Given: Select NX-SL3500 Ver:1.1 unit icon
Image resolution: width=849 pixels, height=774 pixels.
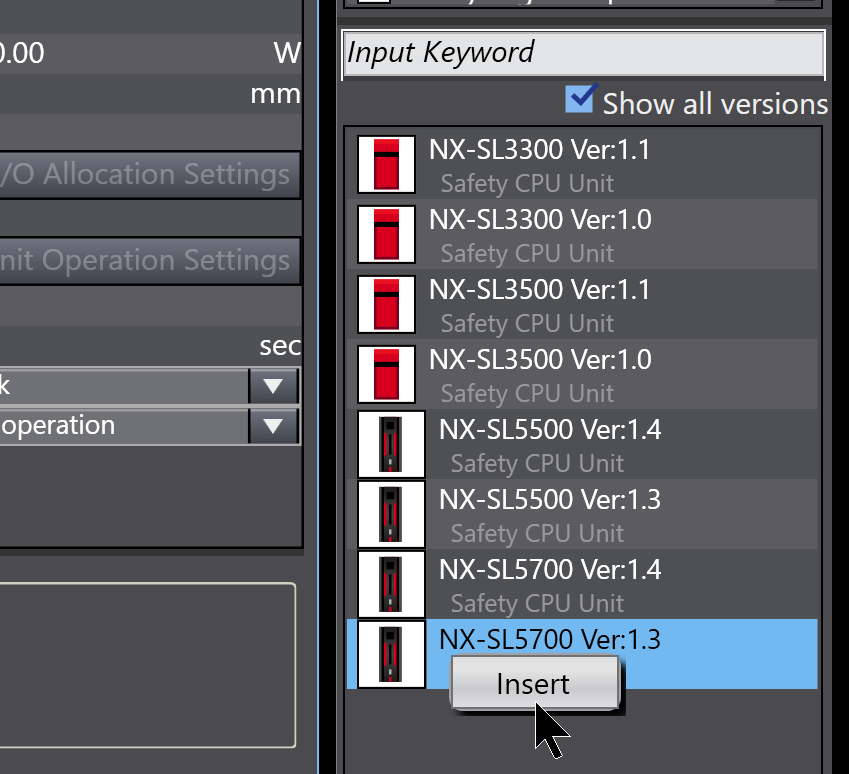Looking at the screenshot, I should click(386, 304).
